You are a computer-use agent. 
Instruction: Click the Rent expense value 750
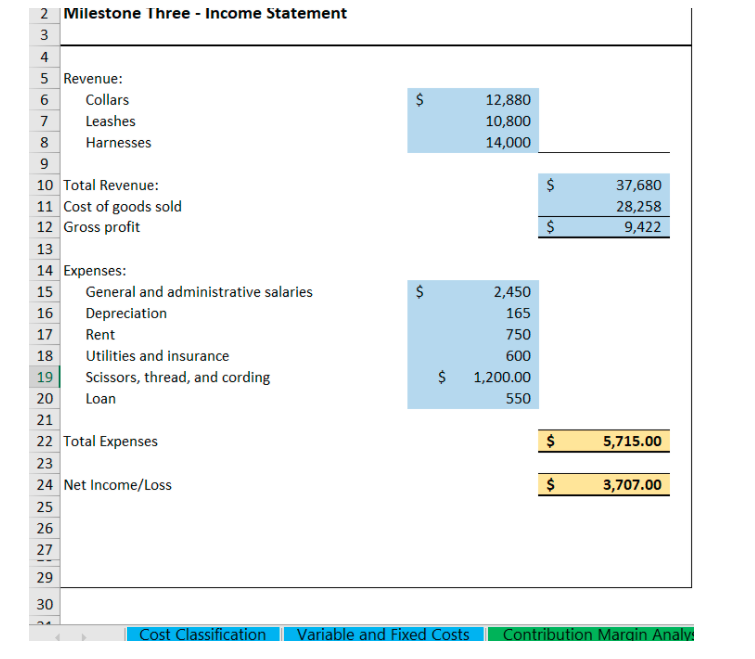pyautogui.click(x=473, y=334)
